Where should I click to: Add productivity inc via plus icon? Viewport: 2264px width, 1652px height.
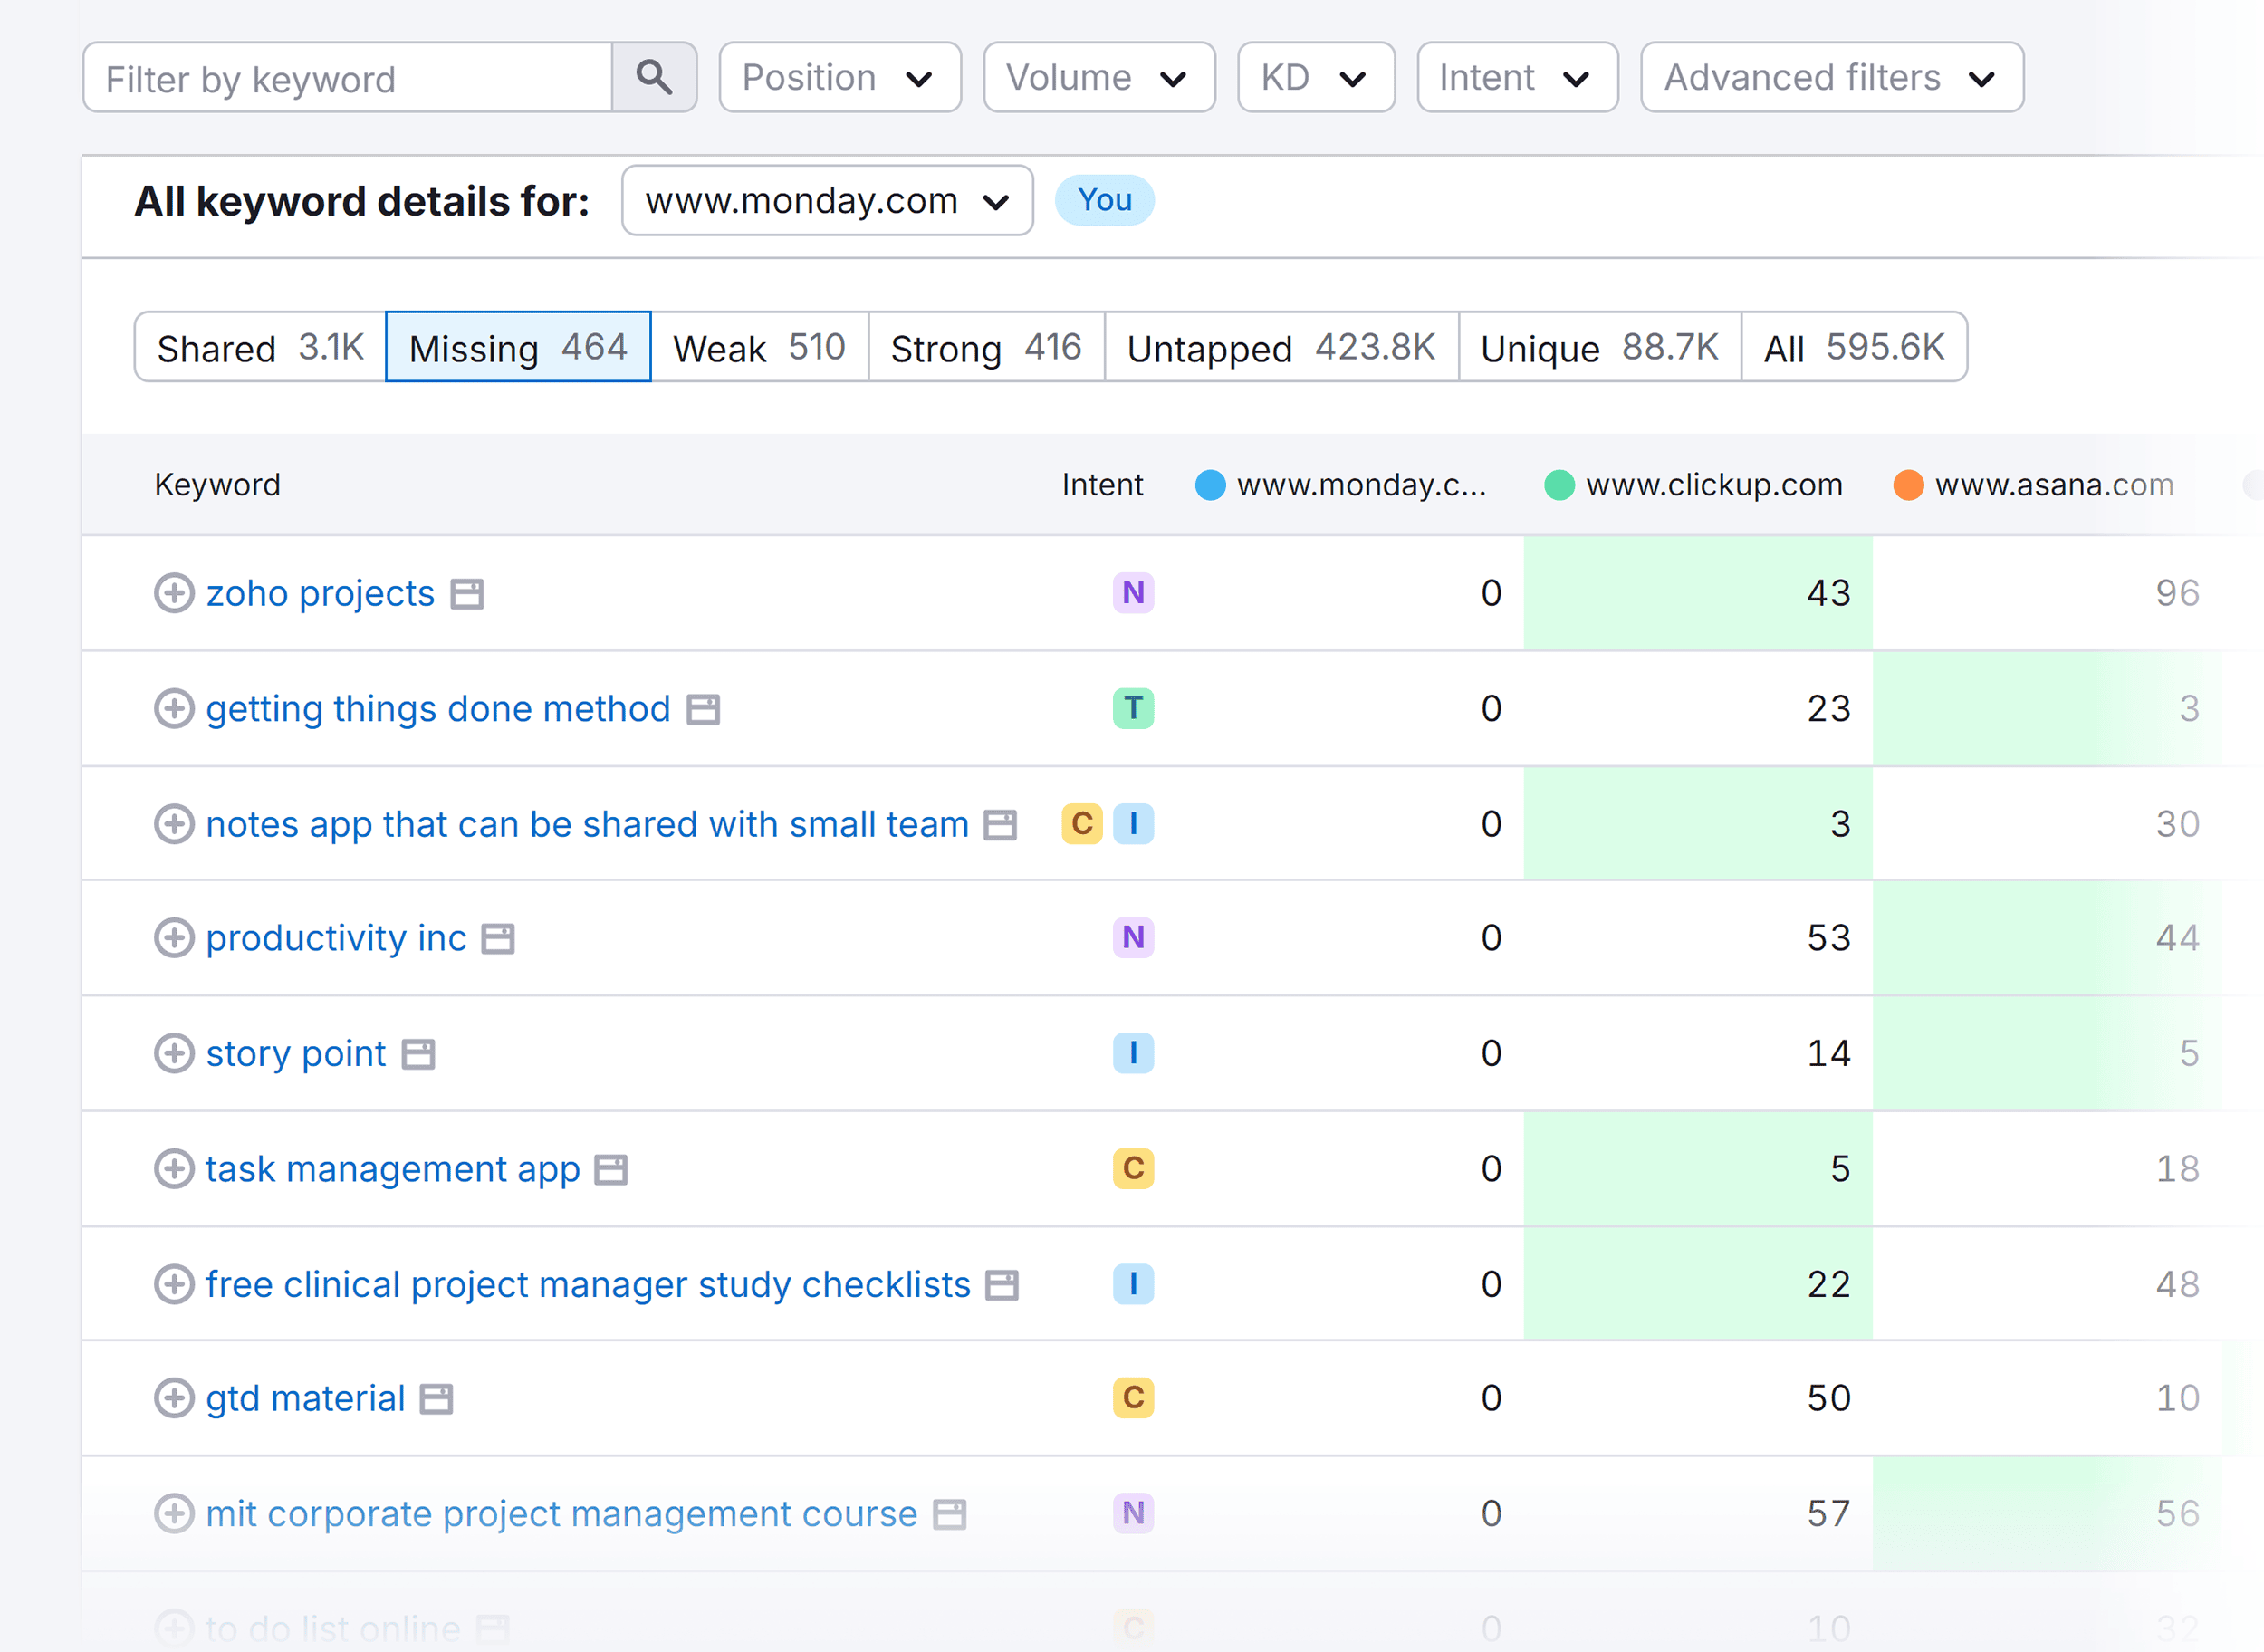point(174,938)
